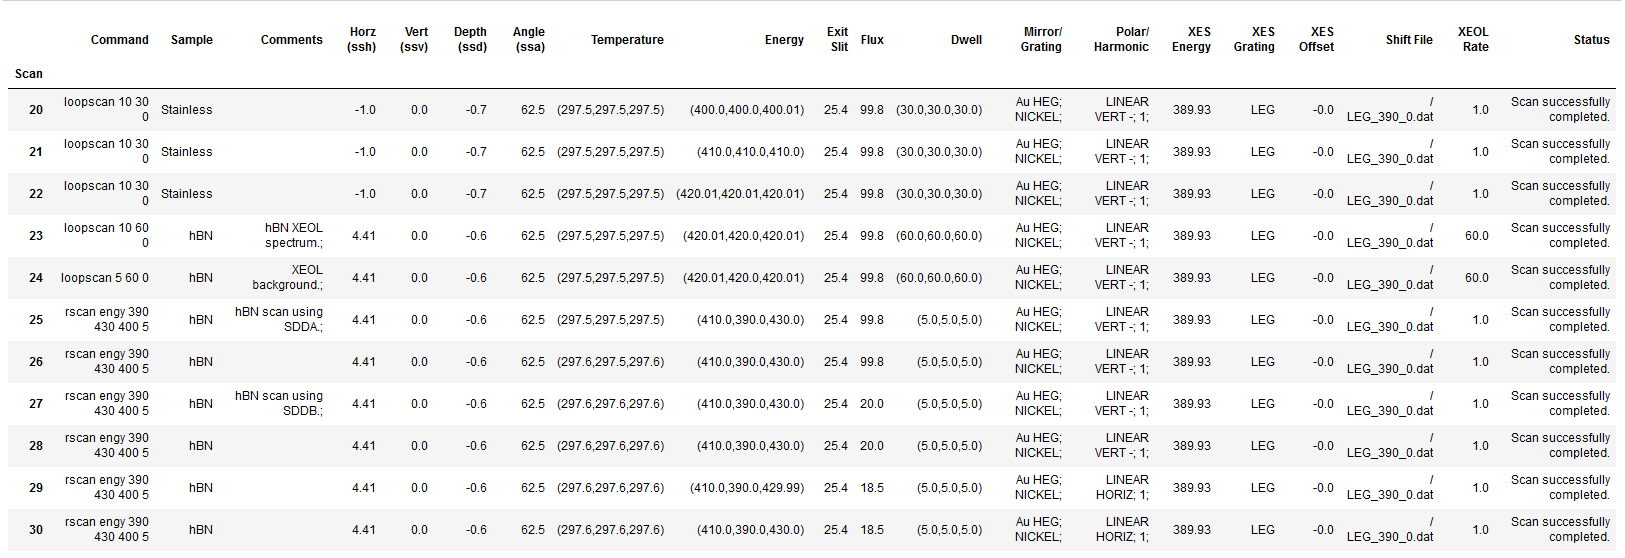Click 'rscan engy 390 430 400 5' in scan 28

[x=107, y=445]
